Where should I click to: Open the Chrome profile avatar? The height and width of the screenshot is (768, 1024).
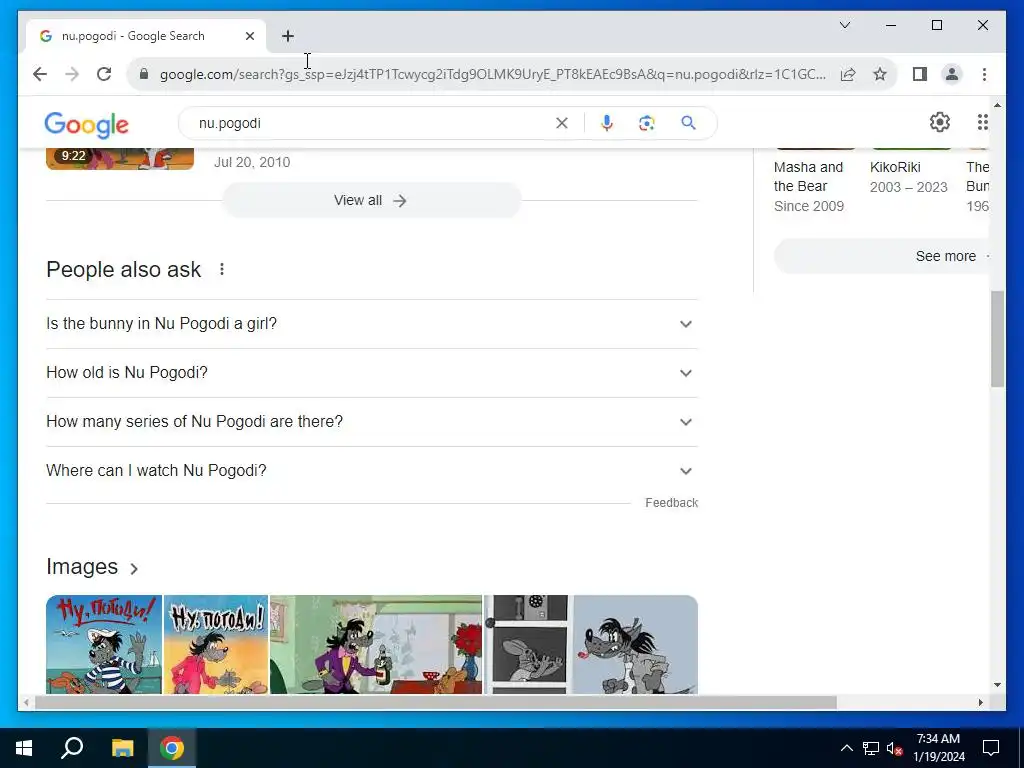point(952,74)
